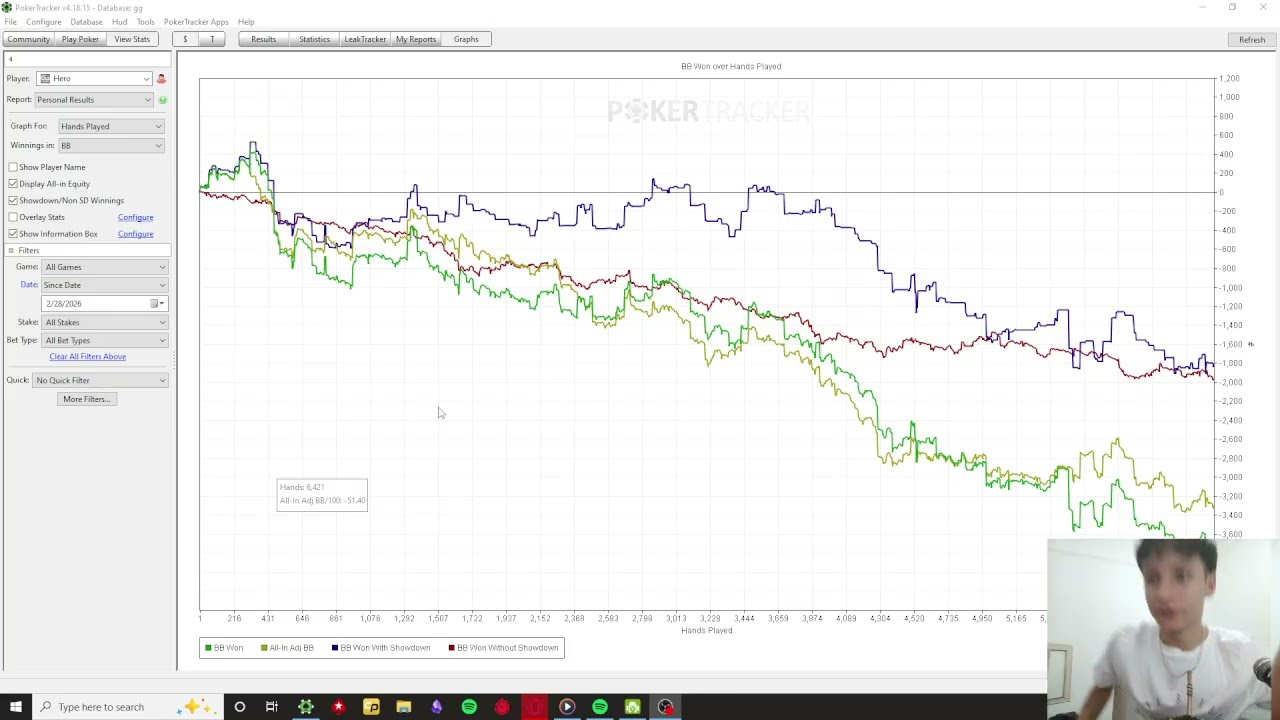This screenshot has height=720, width=1280.
Task: Select the $ cash games button
Action: click(x=185, y=39)
